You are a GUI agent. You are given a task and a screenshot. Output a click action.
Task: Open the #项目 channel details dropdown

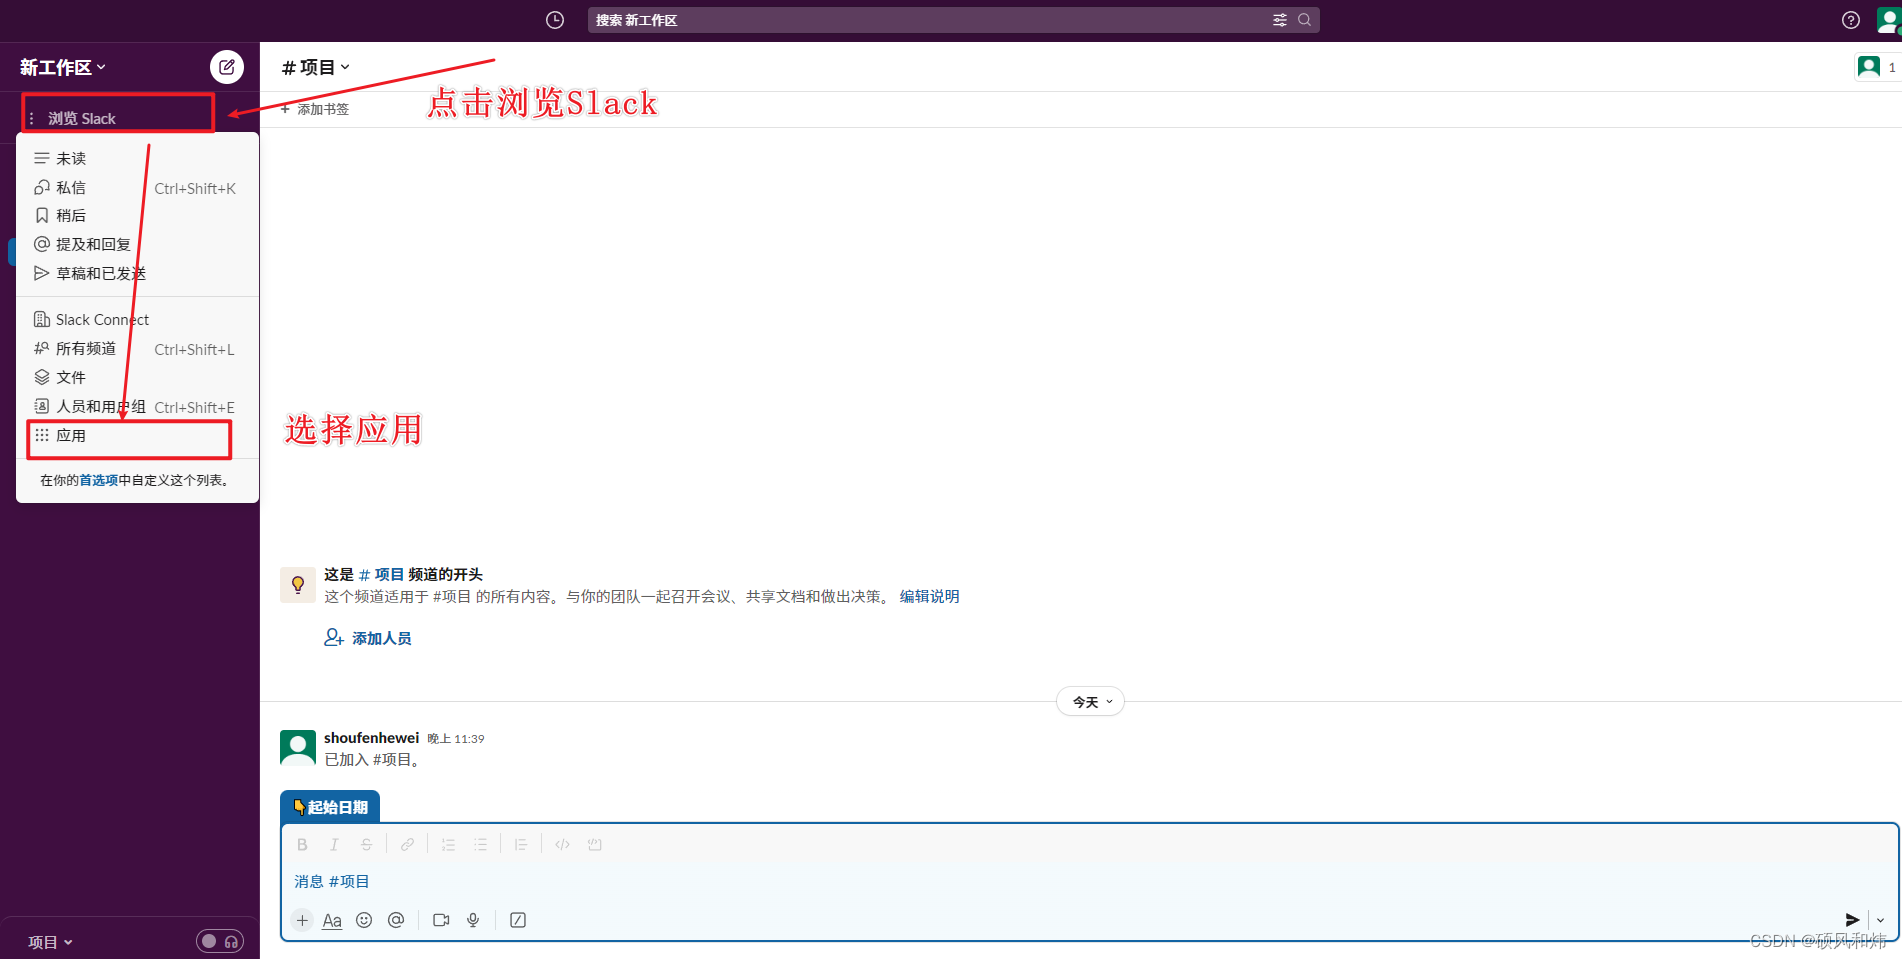coord(315,67)
